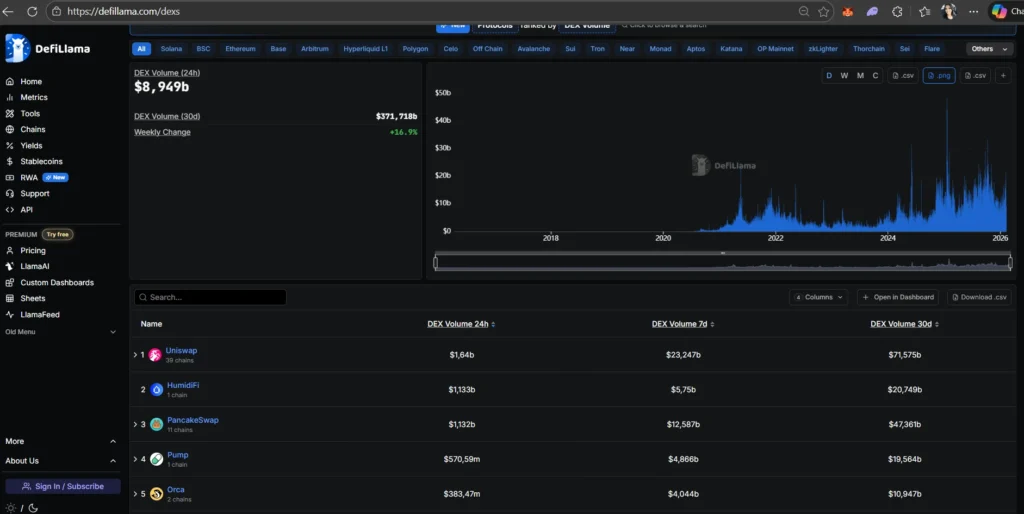Select the C cumulative chart option
1024x514 pixels.
click(875, 76)
